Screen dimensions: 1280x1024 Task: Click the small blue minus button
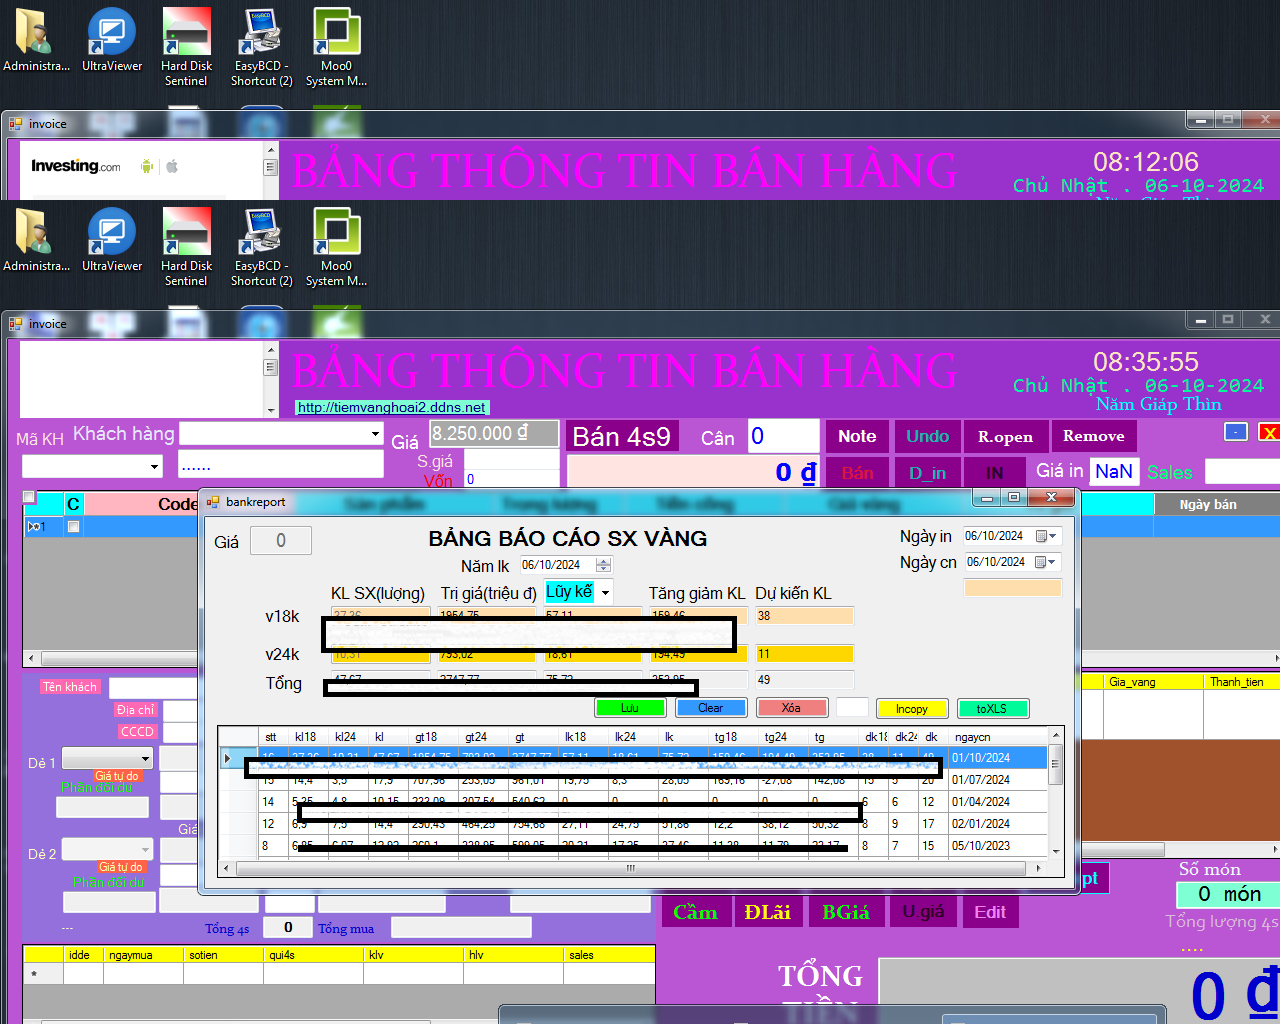(x=1236, y=432)
